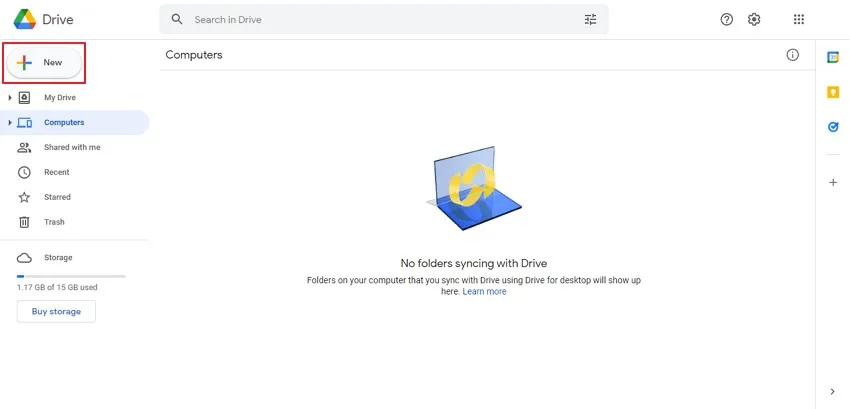Follow the Learn more link
The height and width of the screenshot is (409, 850).
pyautogui.click(x=484, y=291)
